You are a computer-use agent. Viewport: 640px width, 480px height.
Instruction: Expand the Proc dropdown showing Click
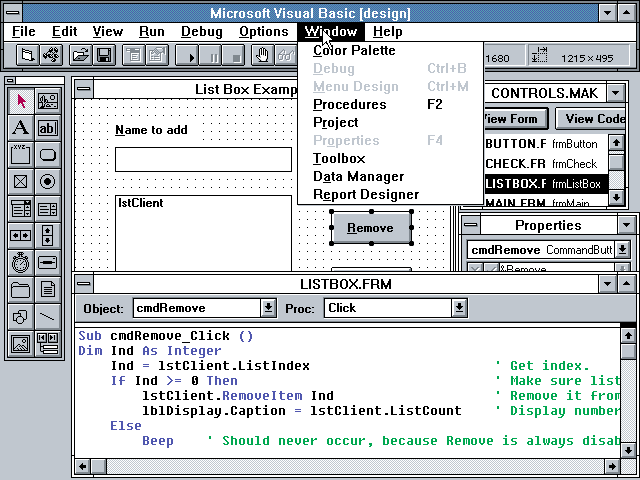(x=458, y=308)
